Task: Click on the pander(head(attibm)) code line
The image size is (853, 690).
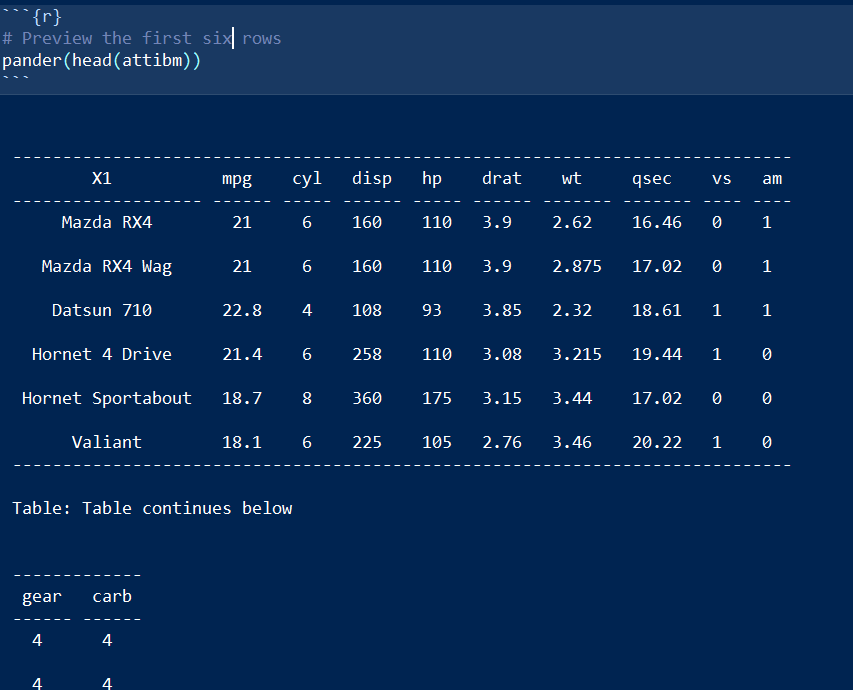Action: point(102,60)
